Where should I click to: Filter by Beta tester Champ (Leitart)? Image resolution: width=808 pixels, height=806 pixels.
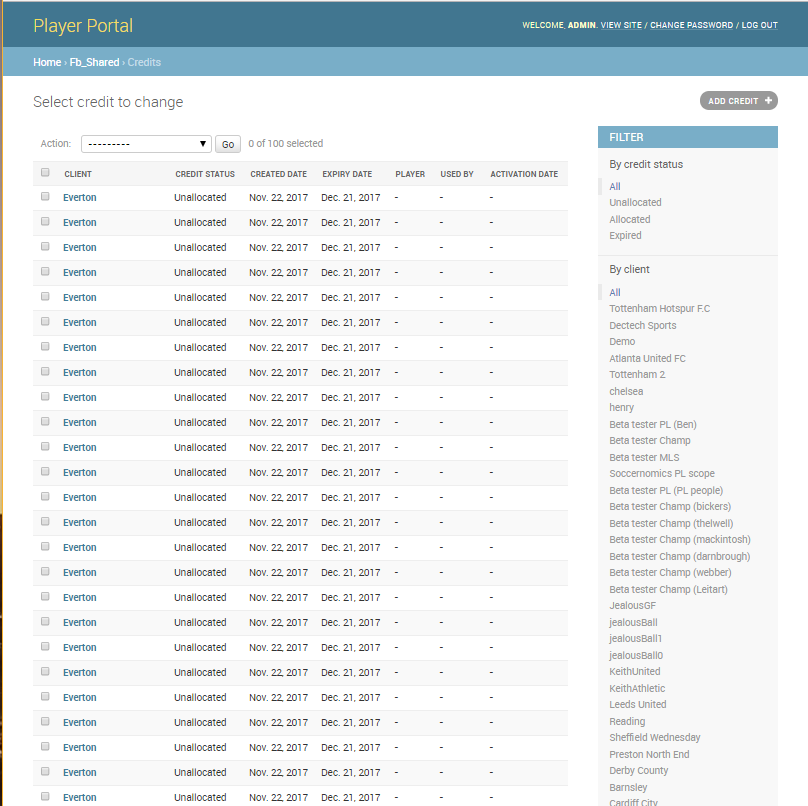pos(668,590)
